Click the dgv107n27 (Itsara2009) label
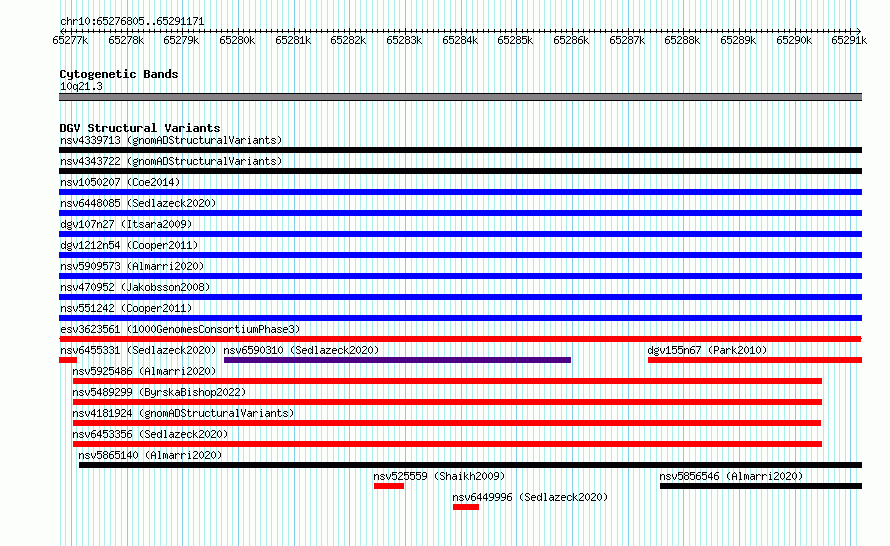The height and width of the screenshot is (546, 890). [126, 224]
